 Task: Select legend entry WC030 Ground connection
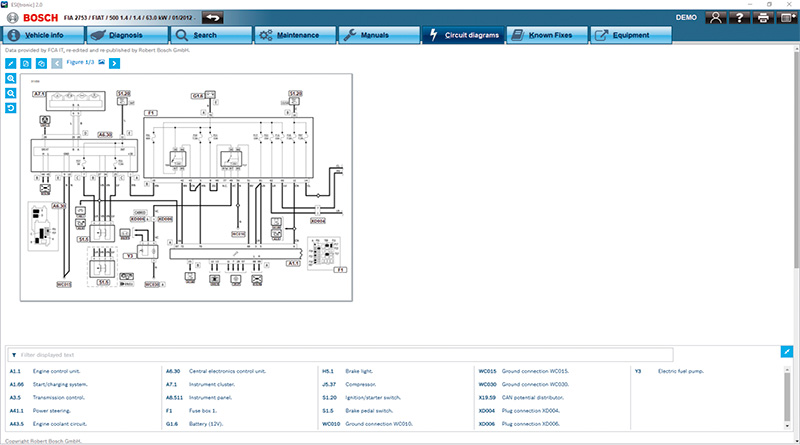[x=523, y=384]
